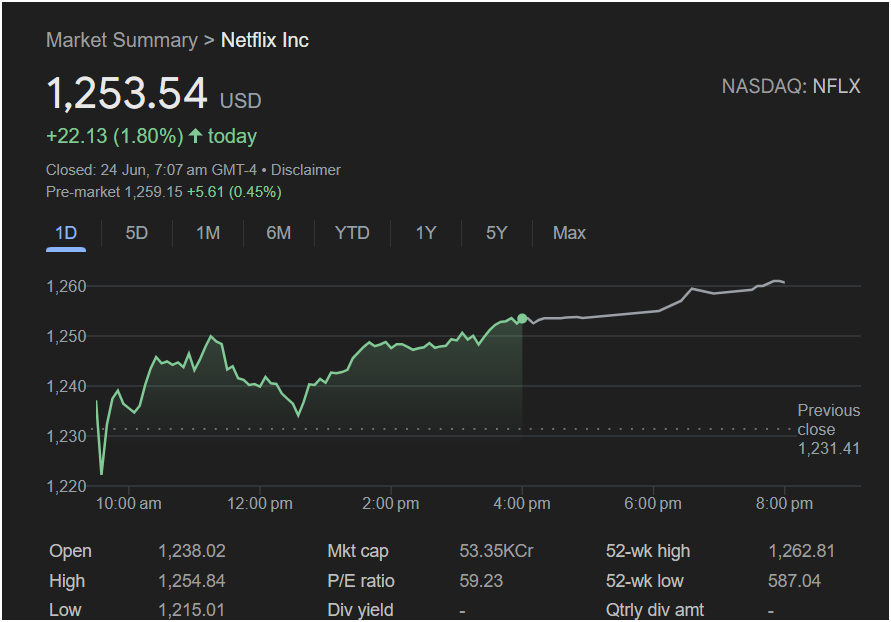Click the +22.13 (1.80%) change value
The image size is (891, 622).
click(115, 136)
